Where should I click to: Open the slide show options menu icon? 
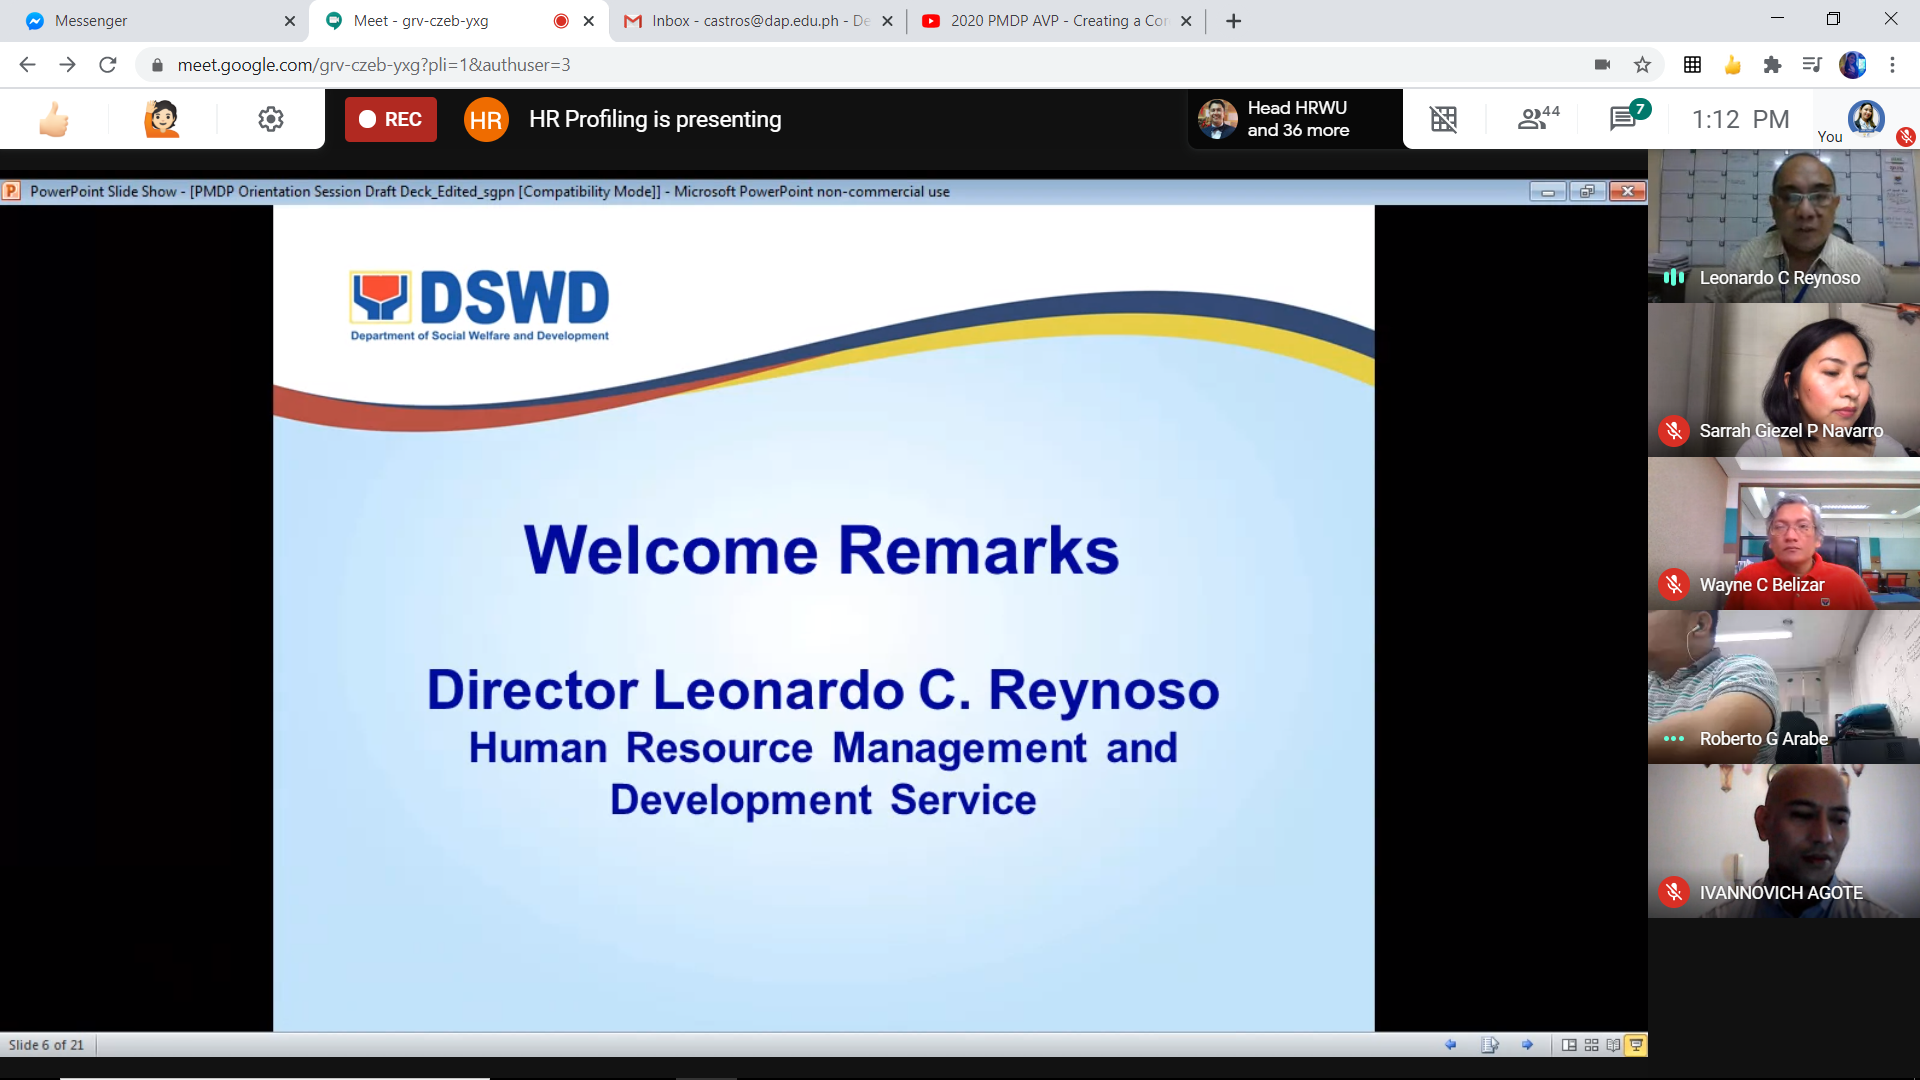click(1490, 1045)
